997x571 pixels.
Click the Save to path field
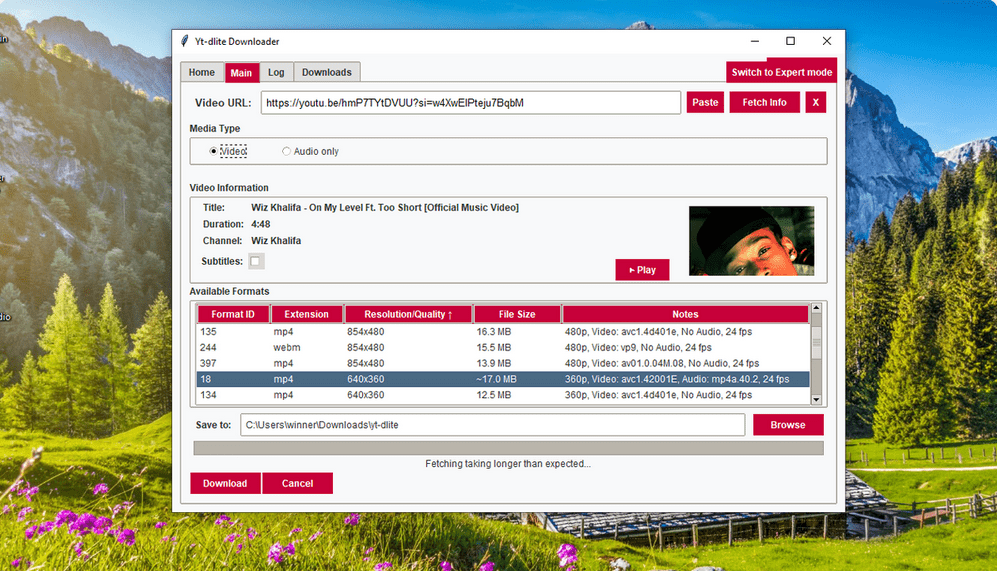[x=492, y=425]
